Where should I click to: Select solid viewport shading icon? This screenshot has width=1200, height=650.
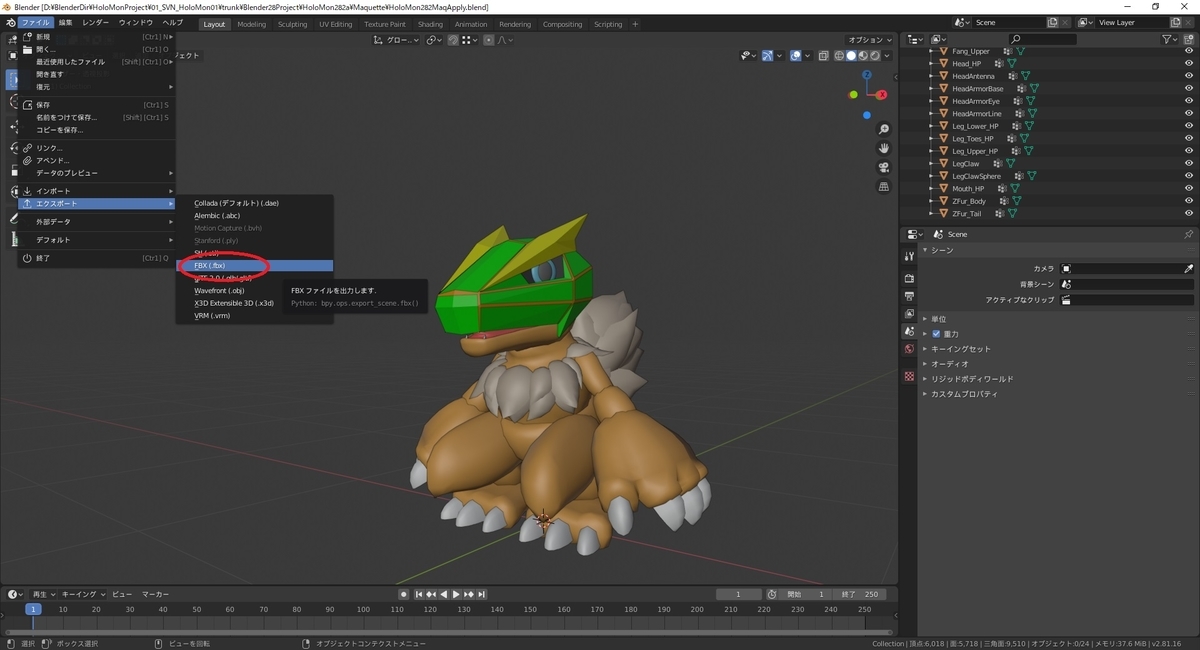[851, 56]
